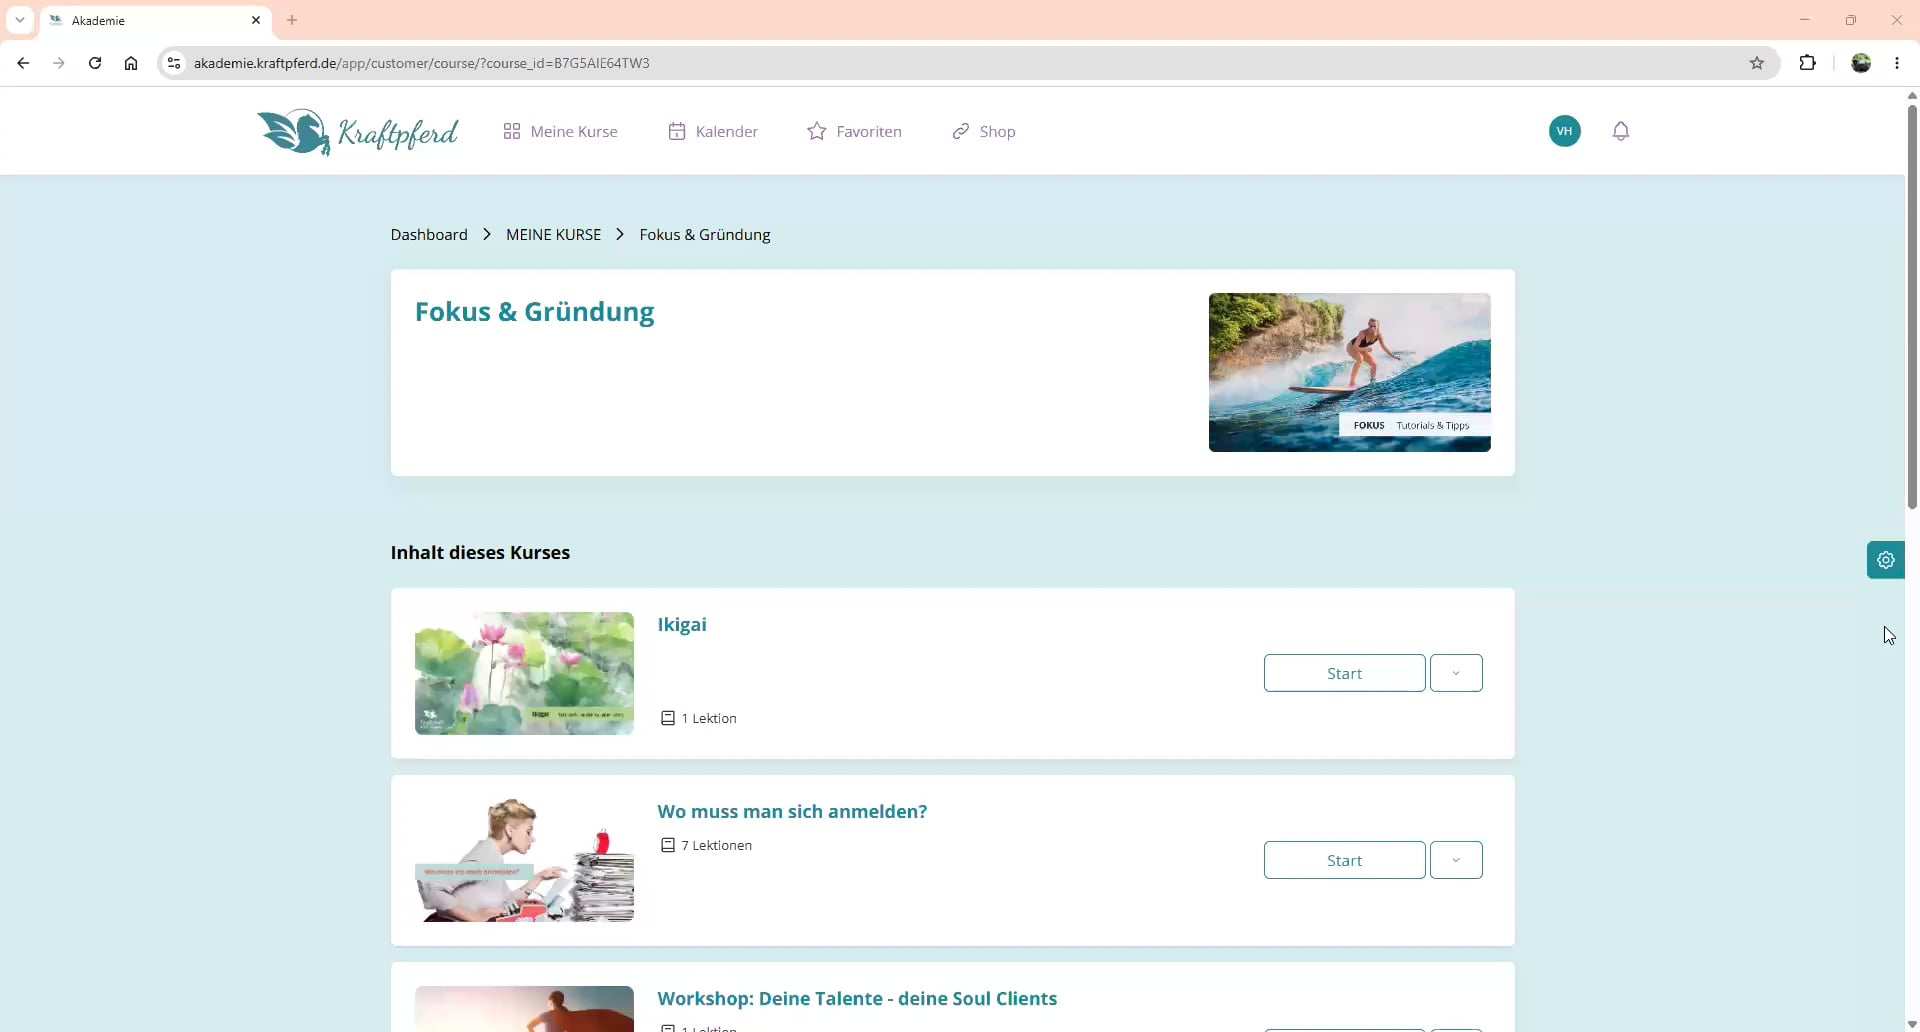Click the surfer course cover image
1920x1032 pixels.
click(1349, 372)
